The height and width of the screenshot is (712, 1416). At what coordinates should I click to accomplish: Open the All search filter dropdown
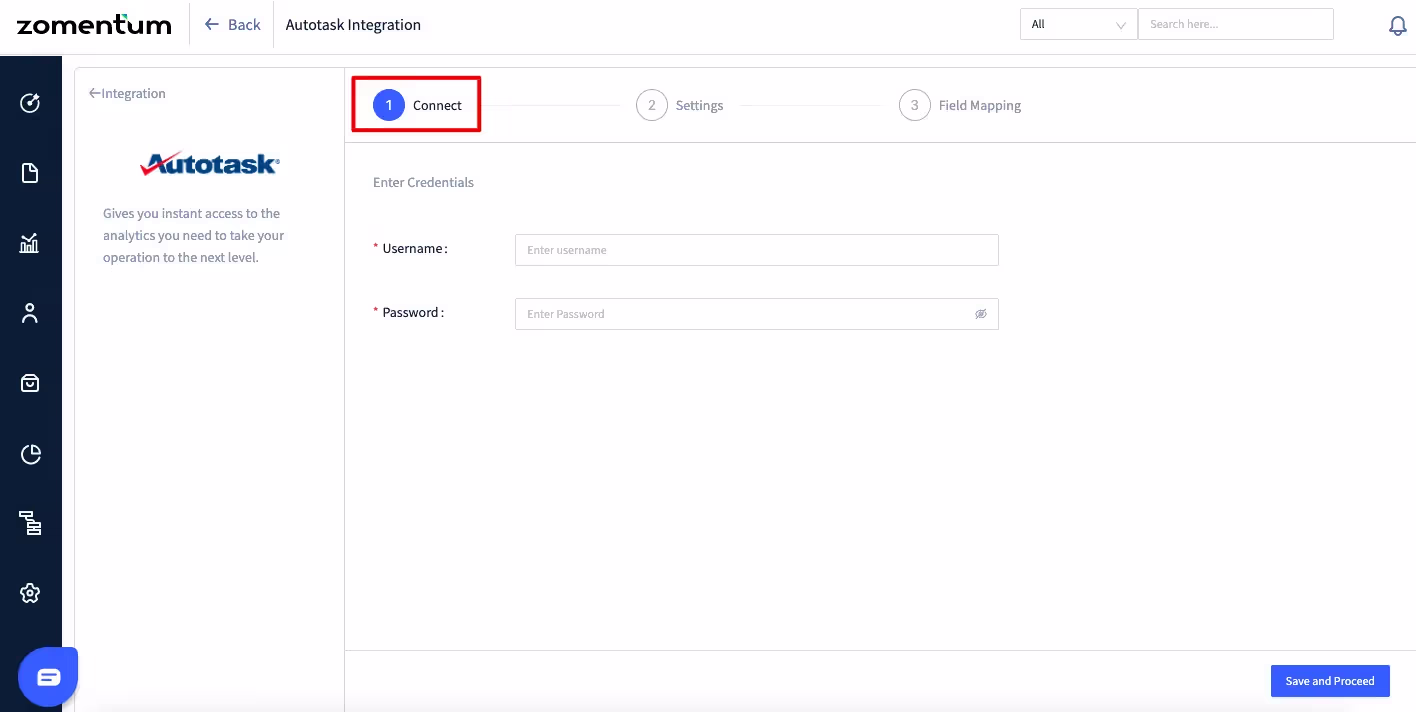pos(1078,24)
